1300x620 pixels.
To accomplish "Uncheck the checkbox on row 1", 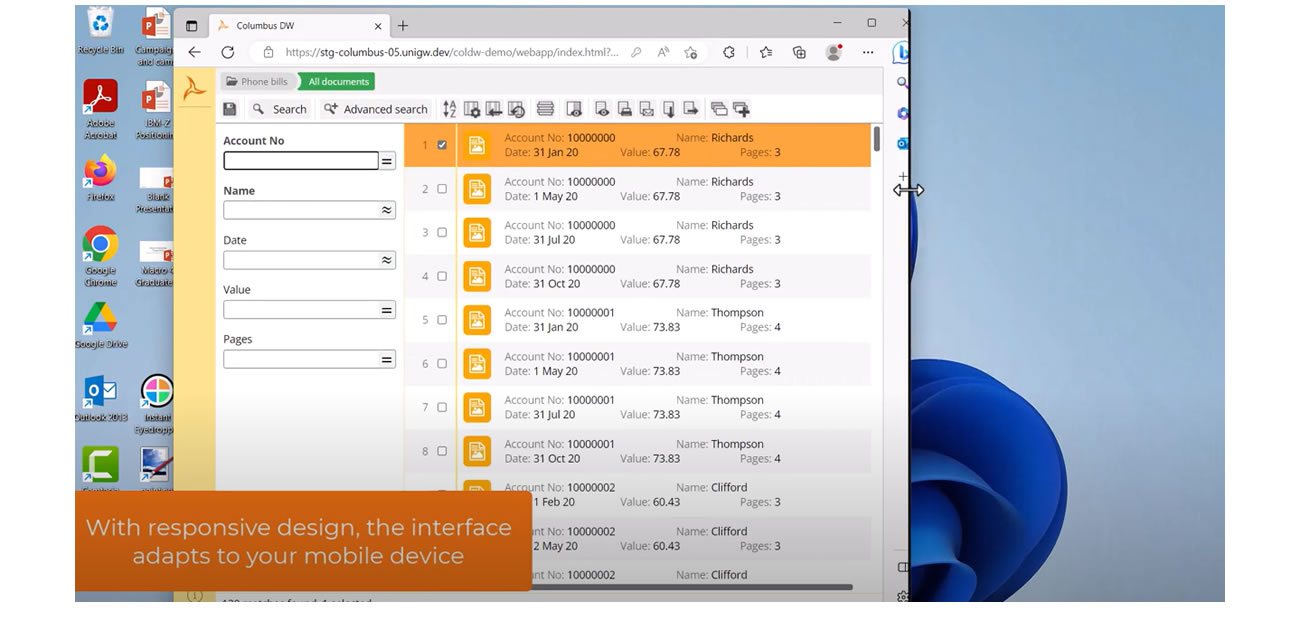I will [443, 143].
